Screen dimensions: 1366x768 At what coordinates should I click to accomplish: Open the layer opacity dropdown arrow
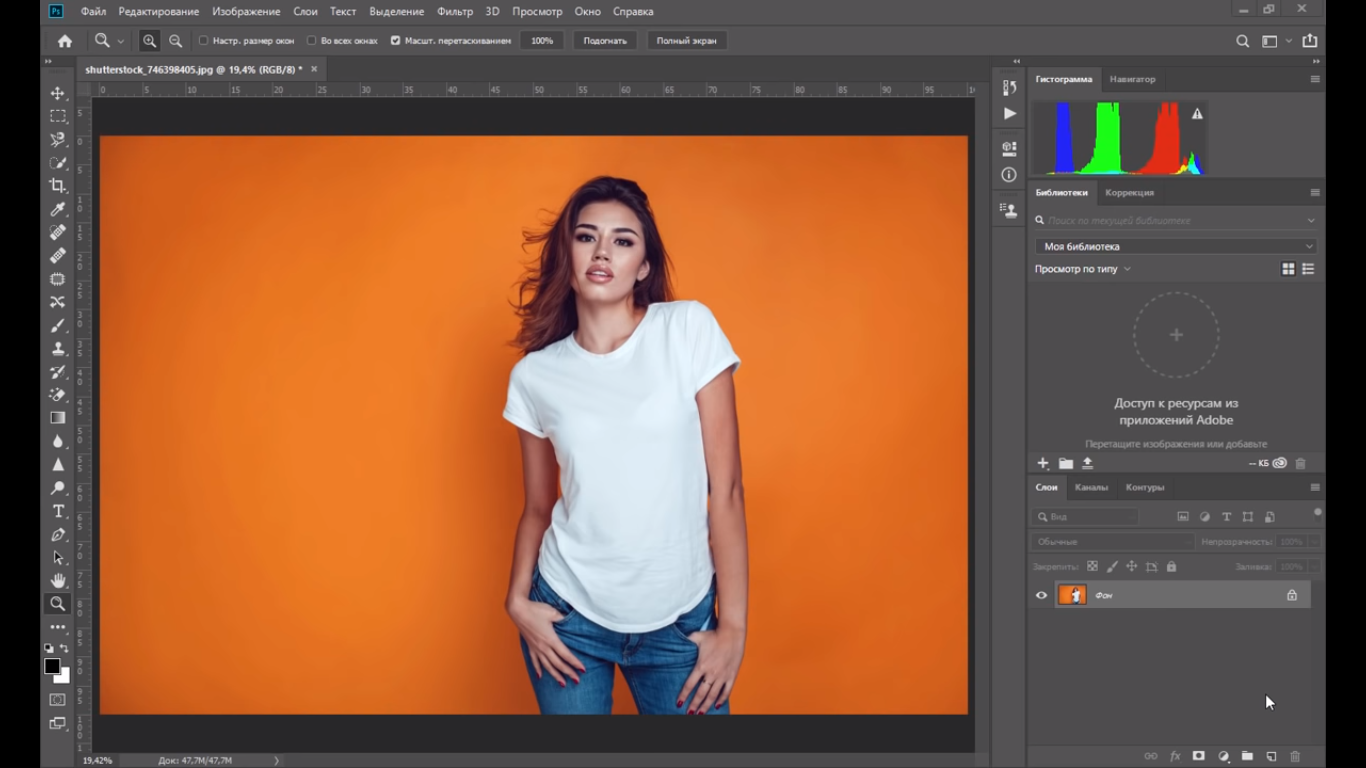click(1314, 541)
